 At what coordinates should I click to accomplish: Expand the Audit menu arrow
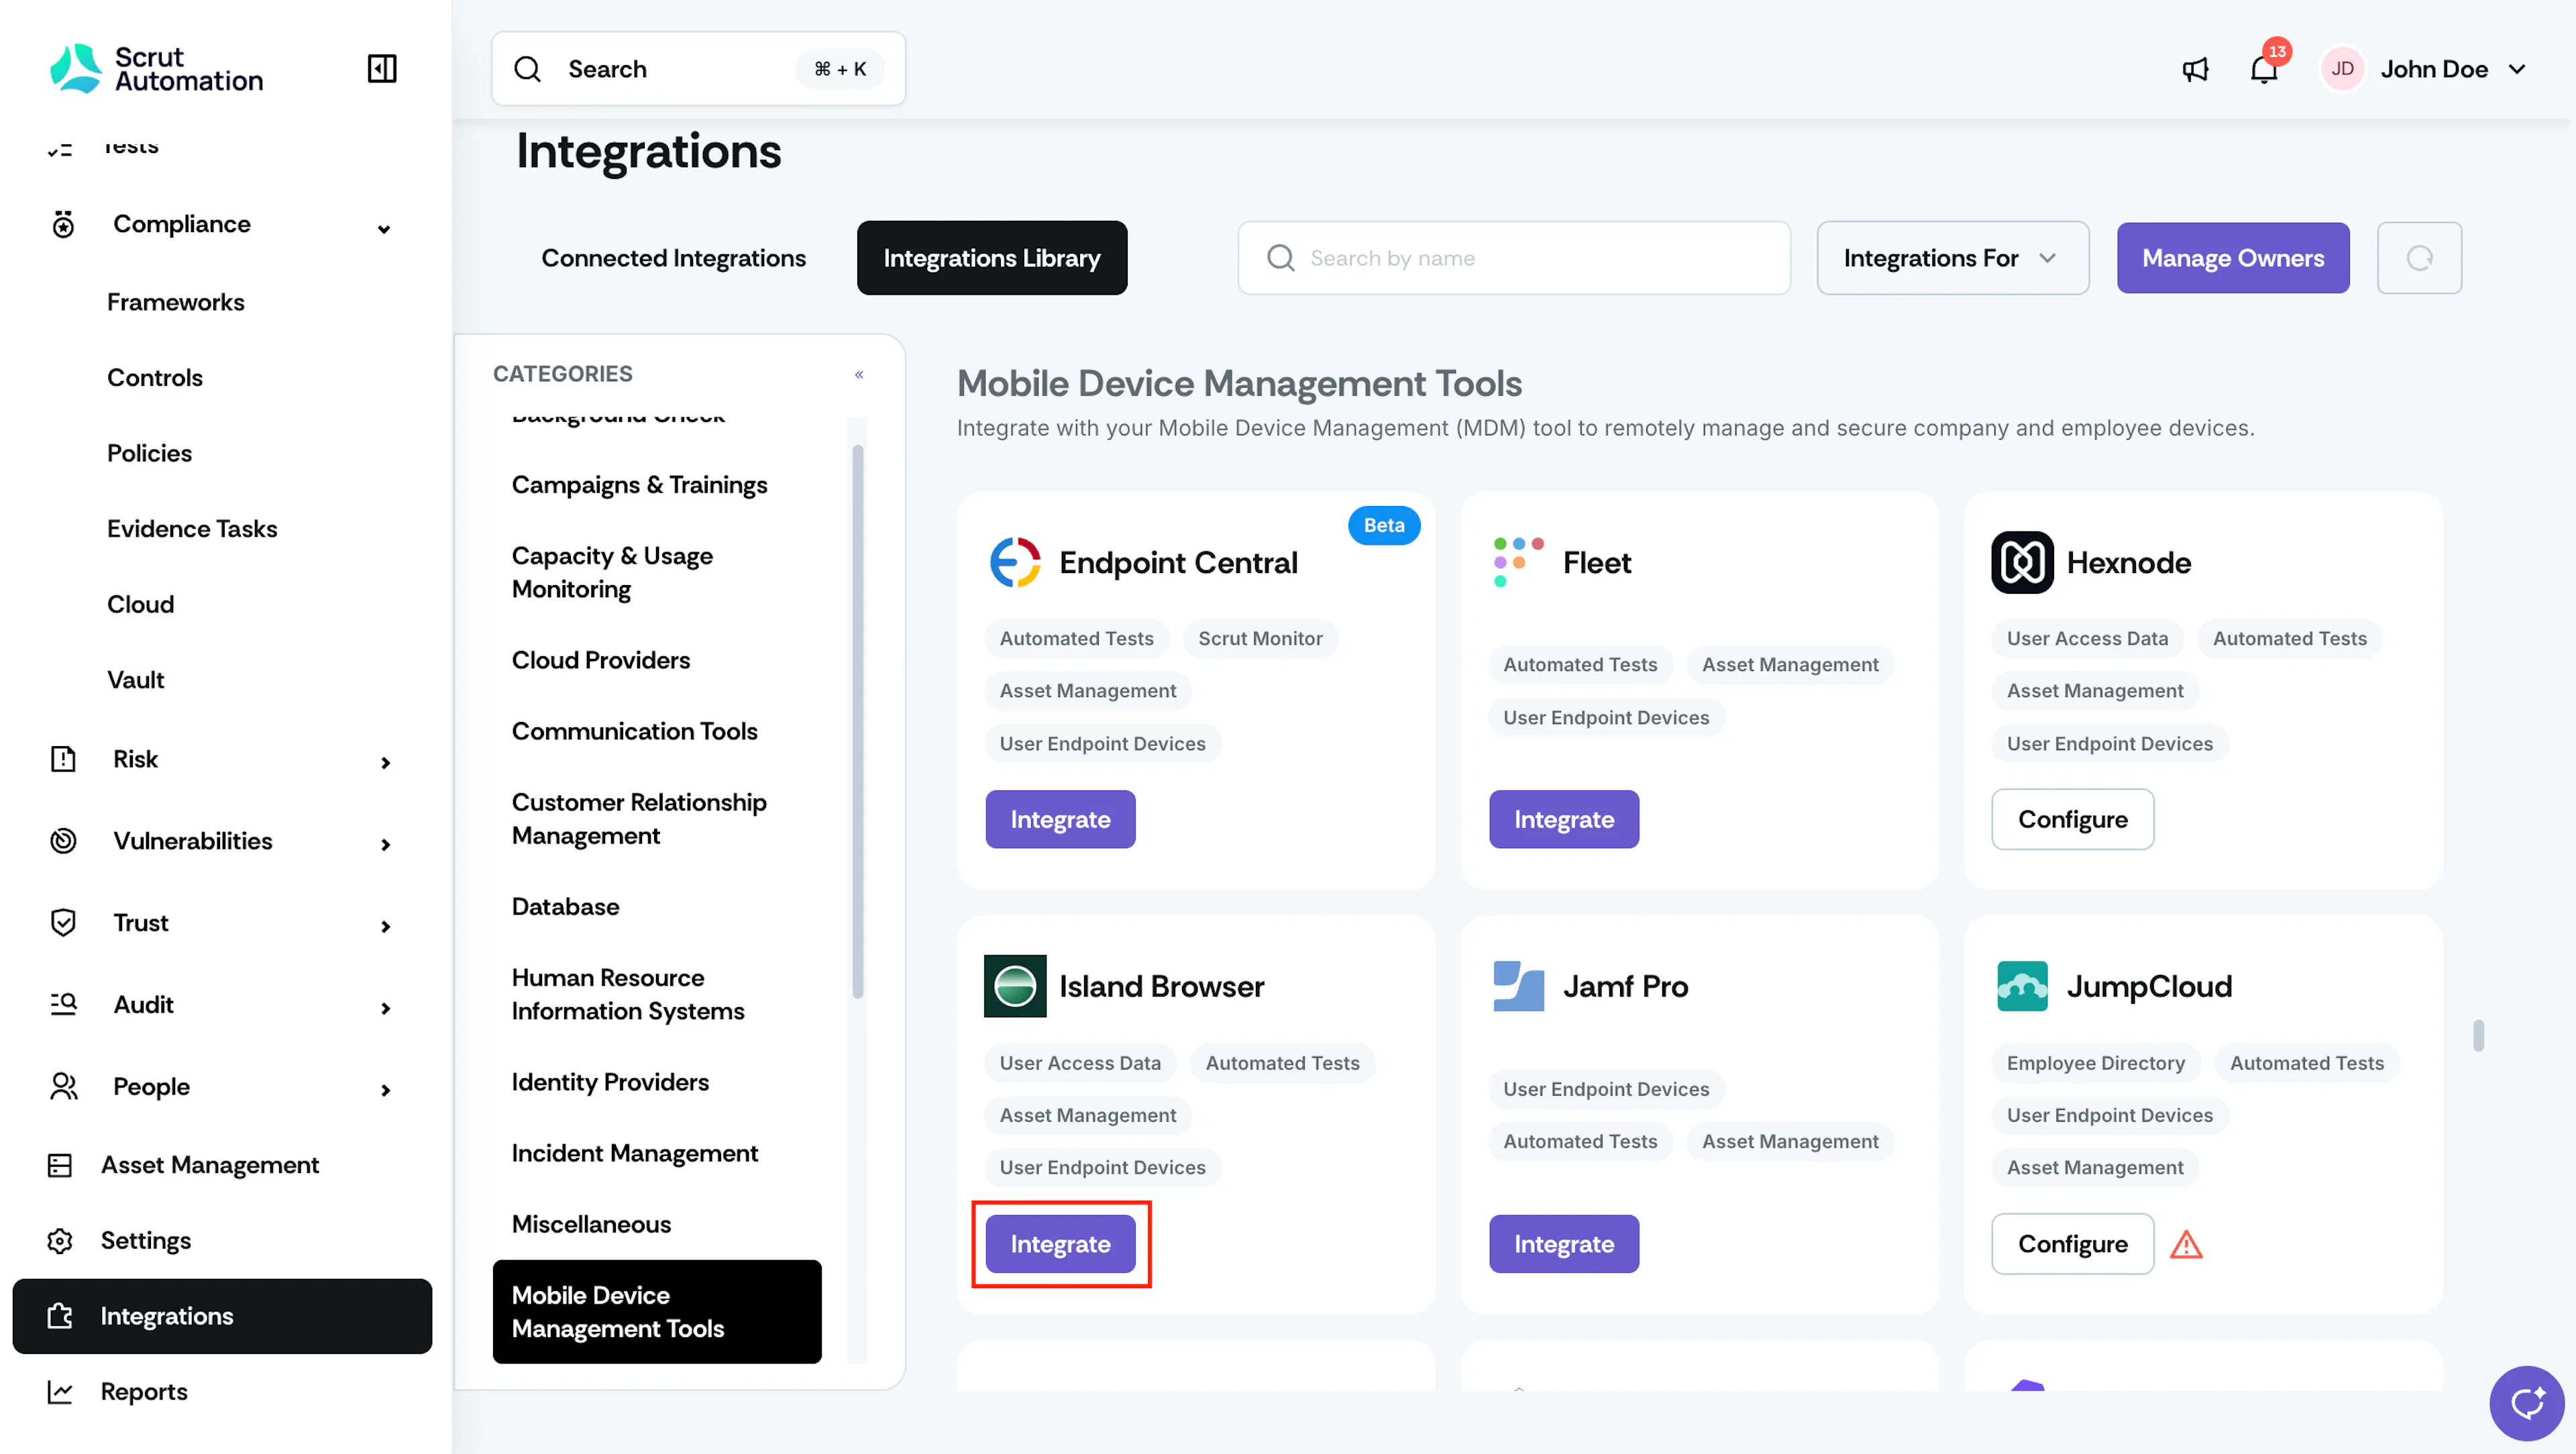click(385, 1008)
